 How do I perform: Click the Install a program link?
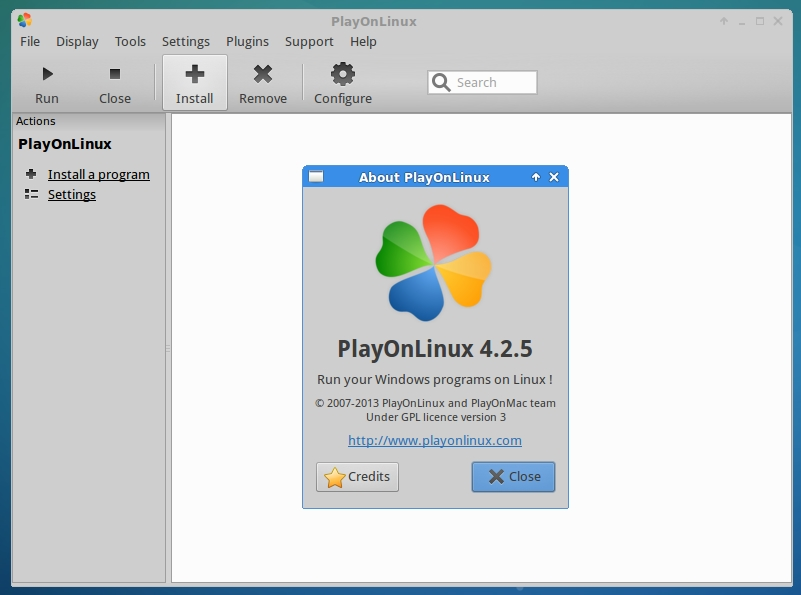[x=98, y=174]
